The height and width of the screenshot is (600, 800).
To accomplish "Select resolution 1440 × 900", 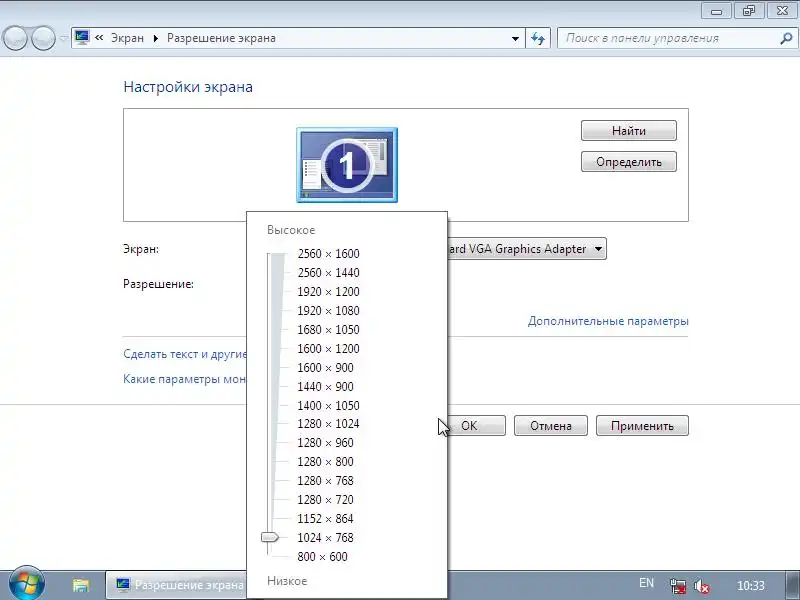I will 326,386.
